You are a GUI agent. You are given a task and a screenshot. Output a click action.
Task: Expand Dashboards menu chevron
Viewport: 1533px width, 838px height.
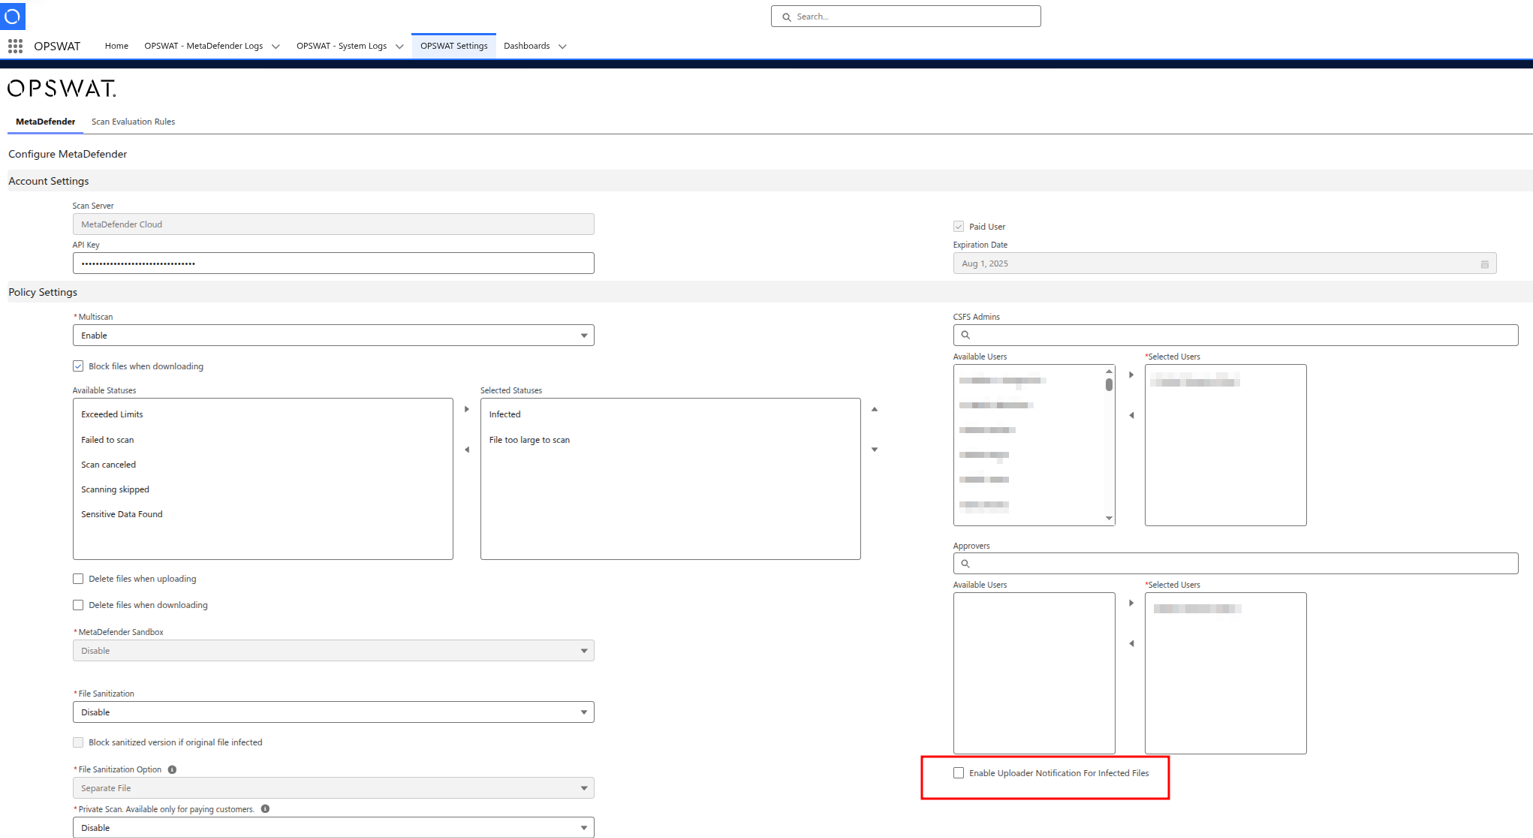pos(562,46)
